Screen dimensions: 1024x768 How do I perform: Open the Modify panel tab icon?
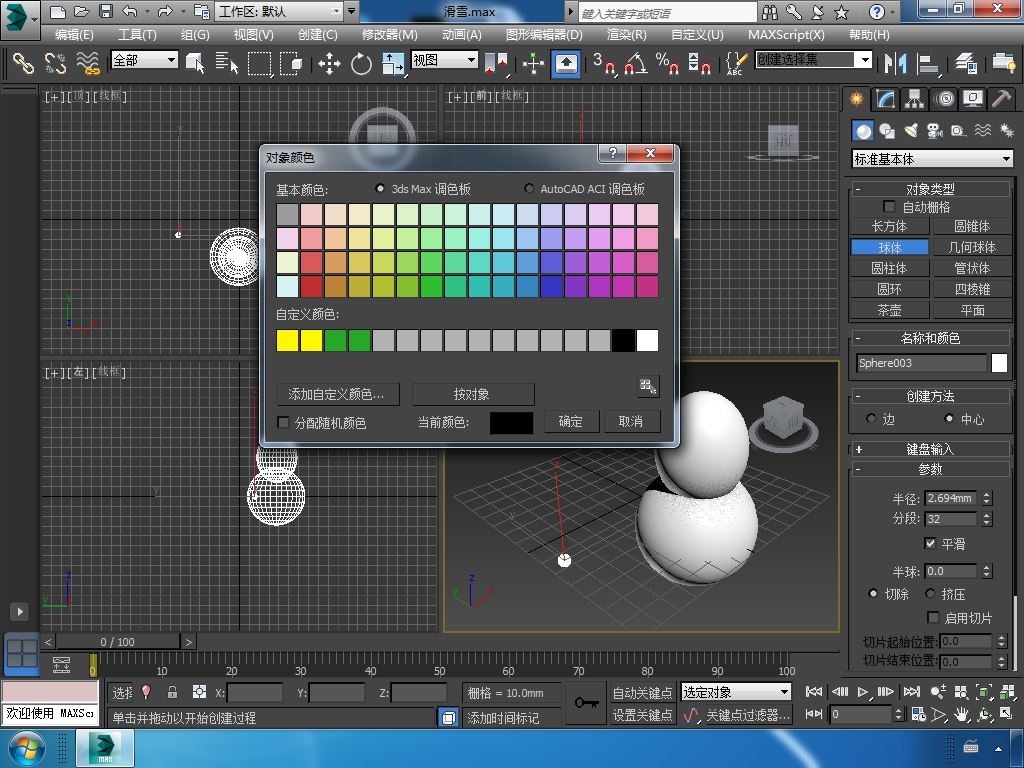(885, 99)
